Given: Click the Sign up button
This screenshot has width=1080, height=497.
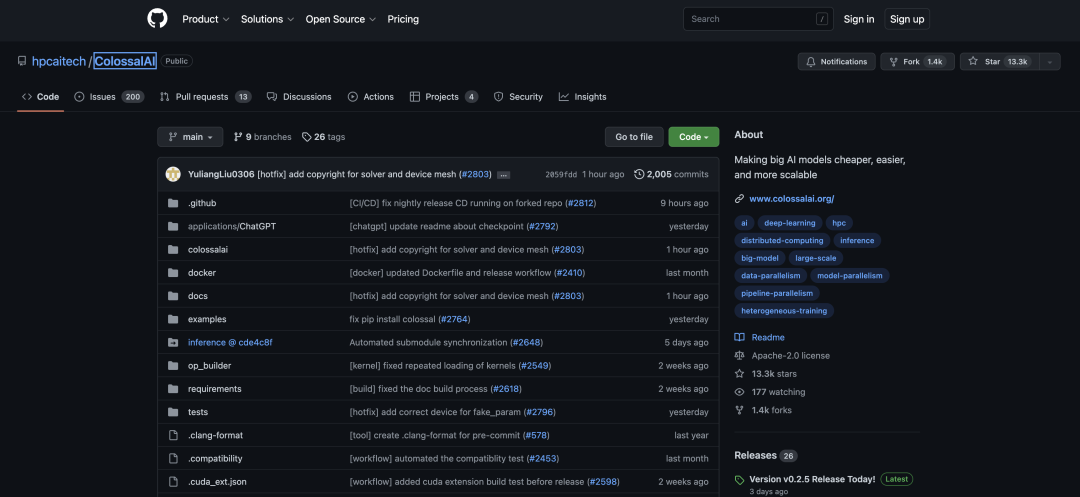Looking at the screenshot, I should [x=907, y=19].
